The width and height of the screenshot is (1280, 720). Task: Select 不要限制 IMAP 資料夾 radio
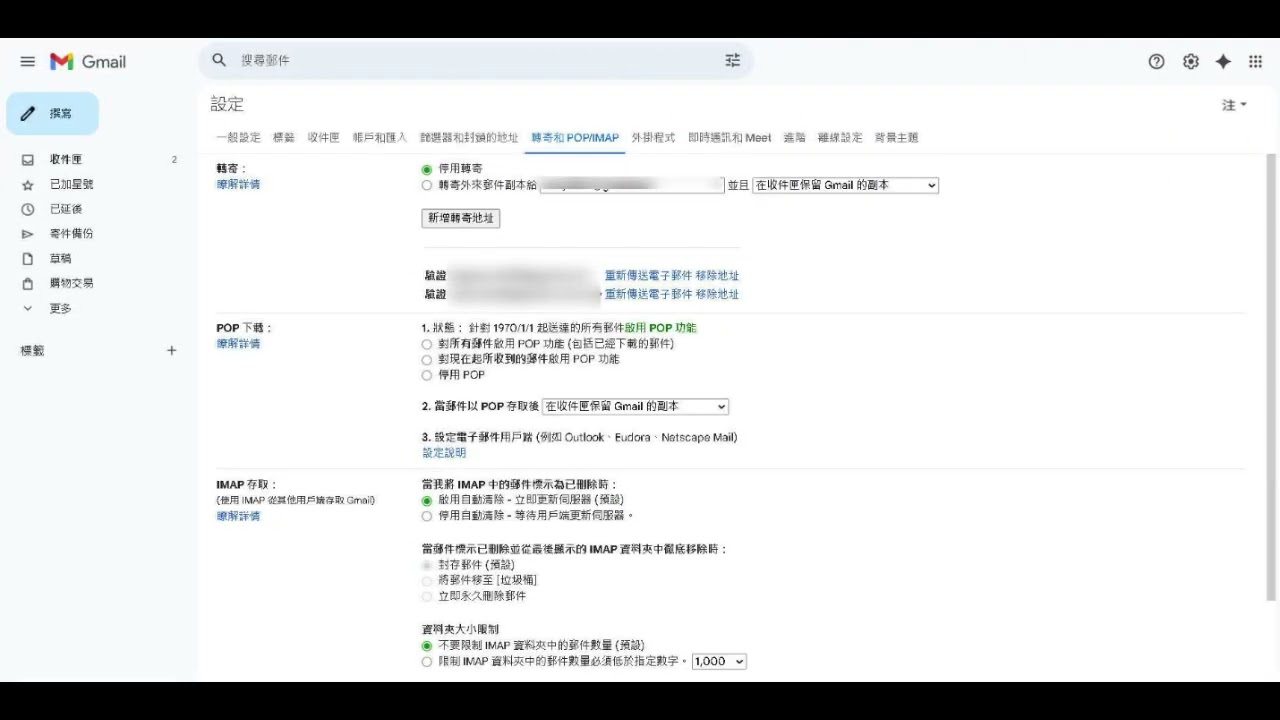427,646
